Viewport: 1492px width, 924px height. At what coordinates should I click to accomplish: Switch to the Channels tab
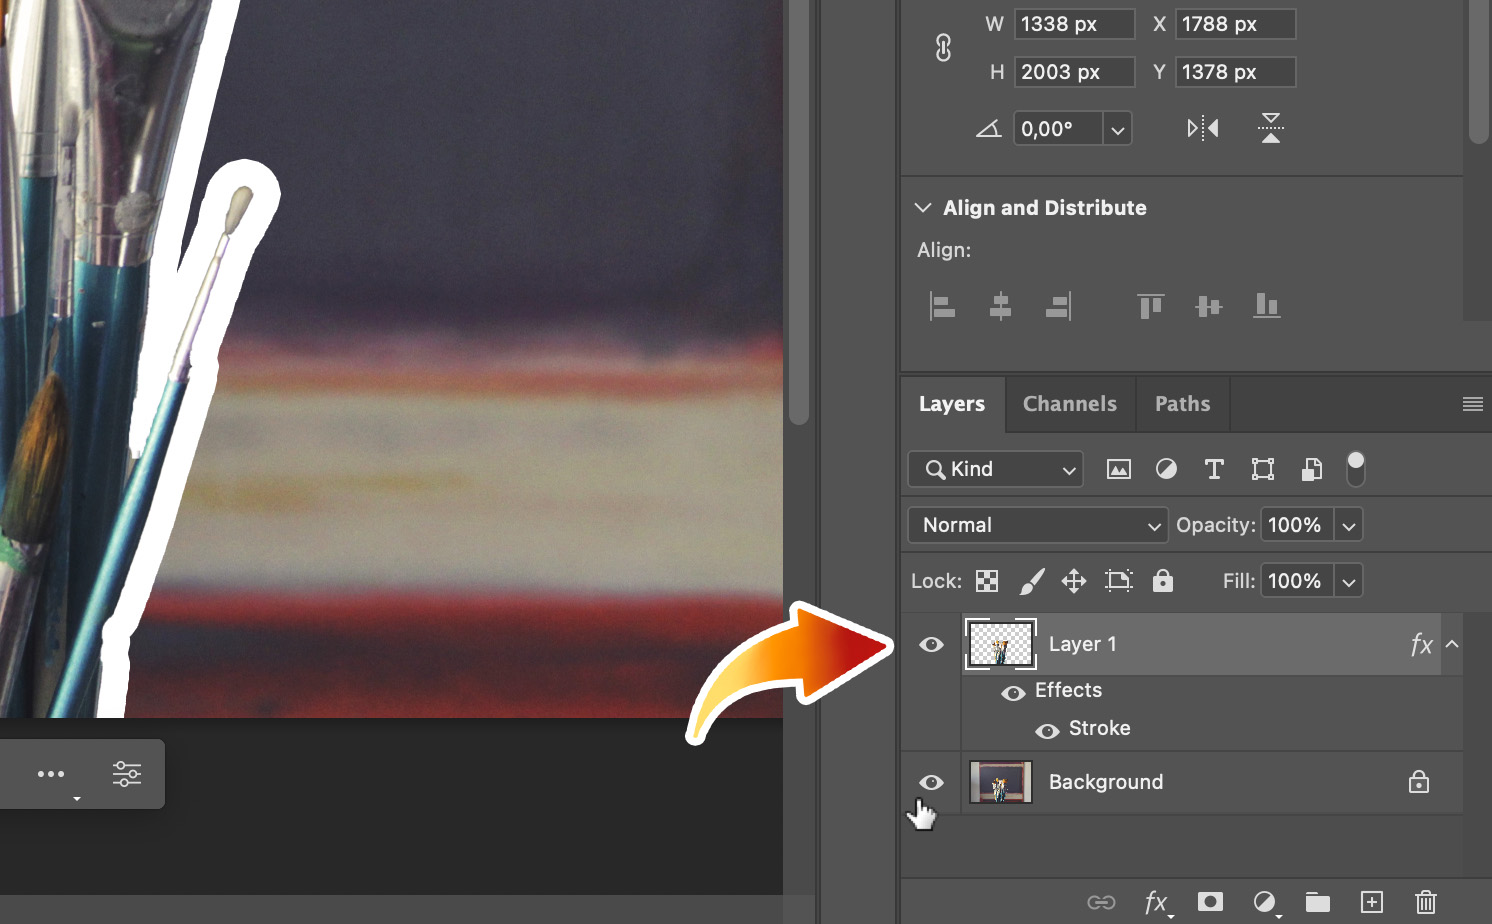pos(1069,403)
